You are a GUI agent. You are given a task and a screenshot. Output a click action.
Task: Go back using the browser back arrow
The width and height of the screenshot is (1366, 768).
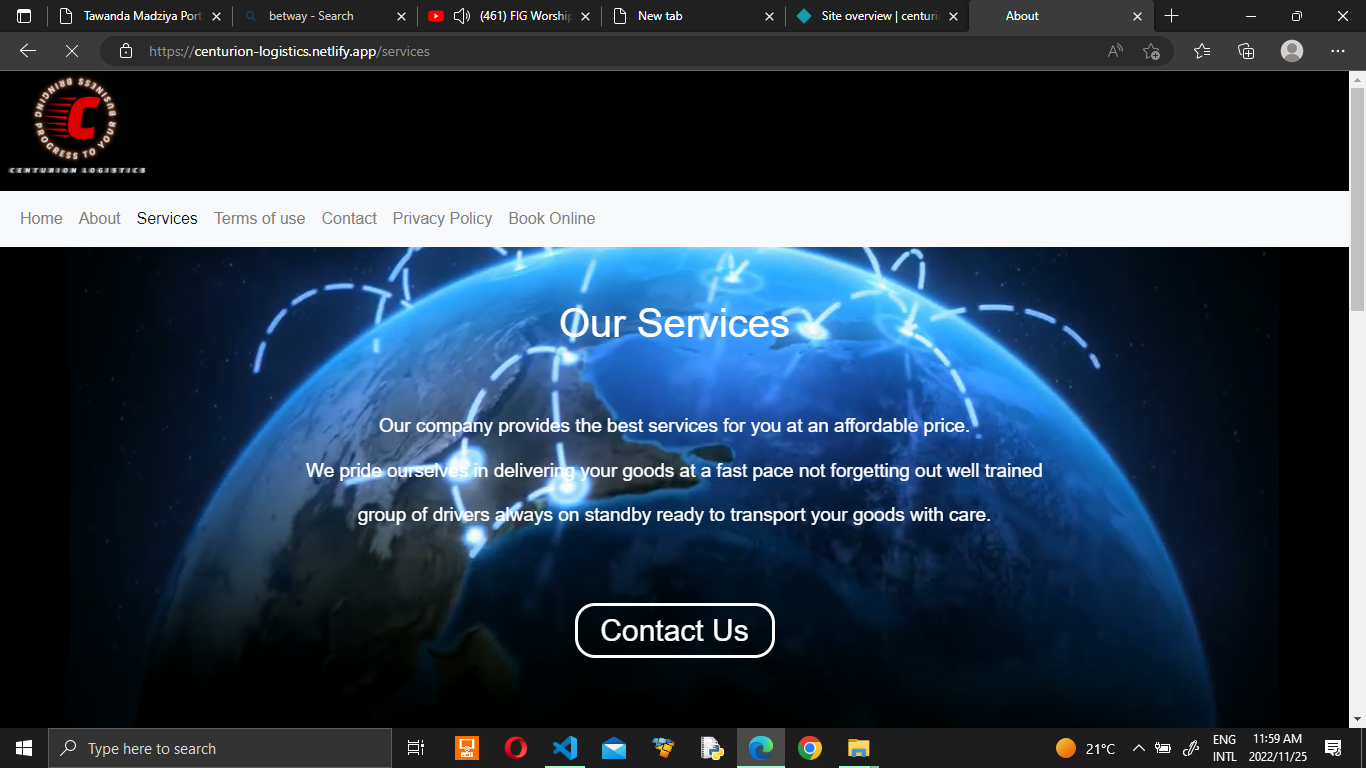27,51
